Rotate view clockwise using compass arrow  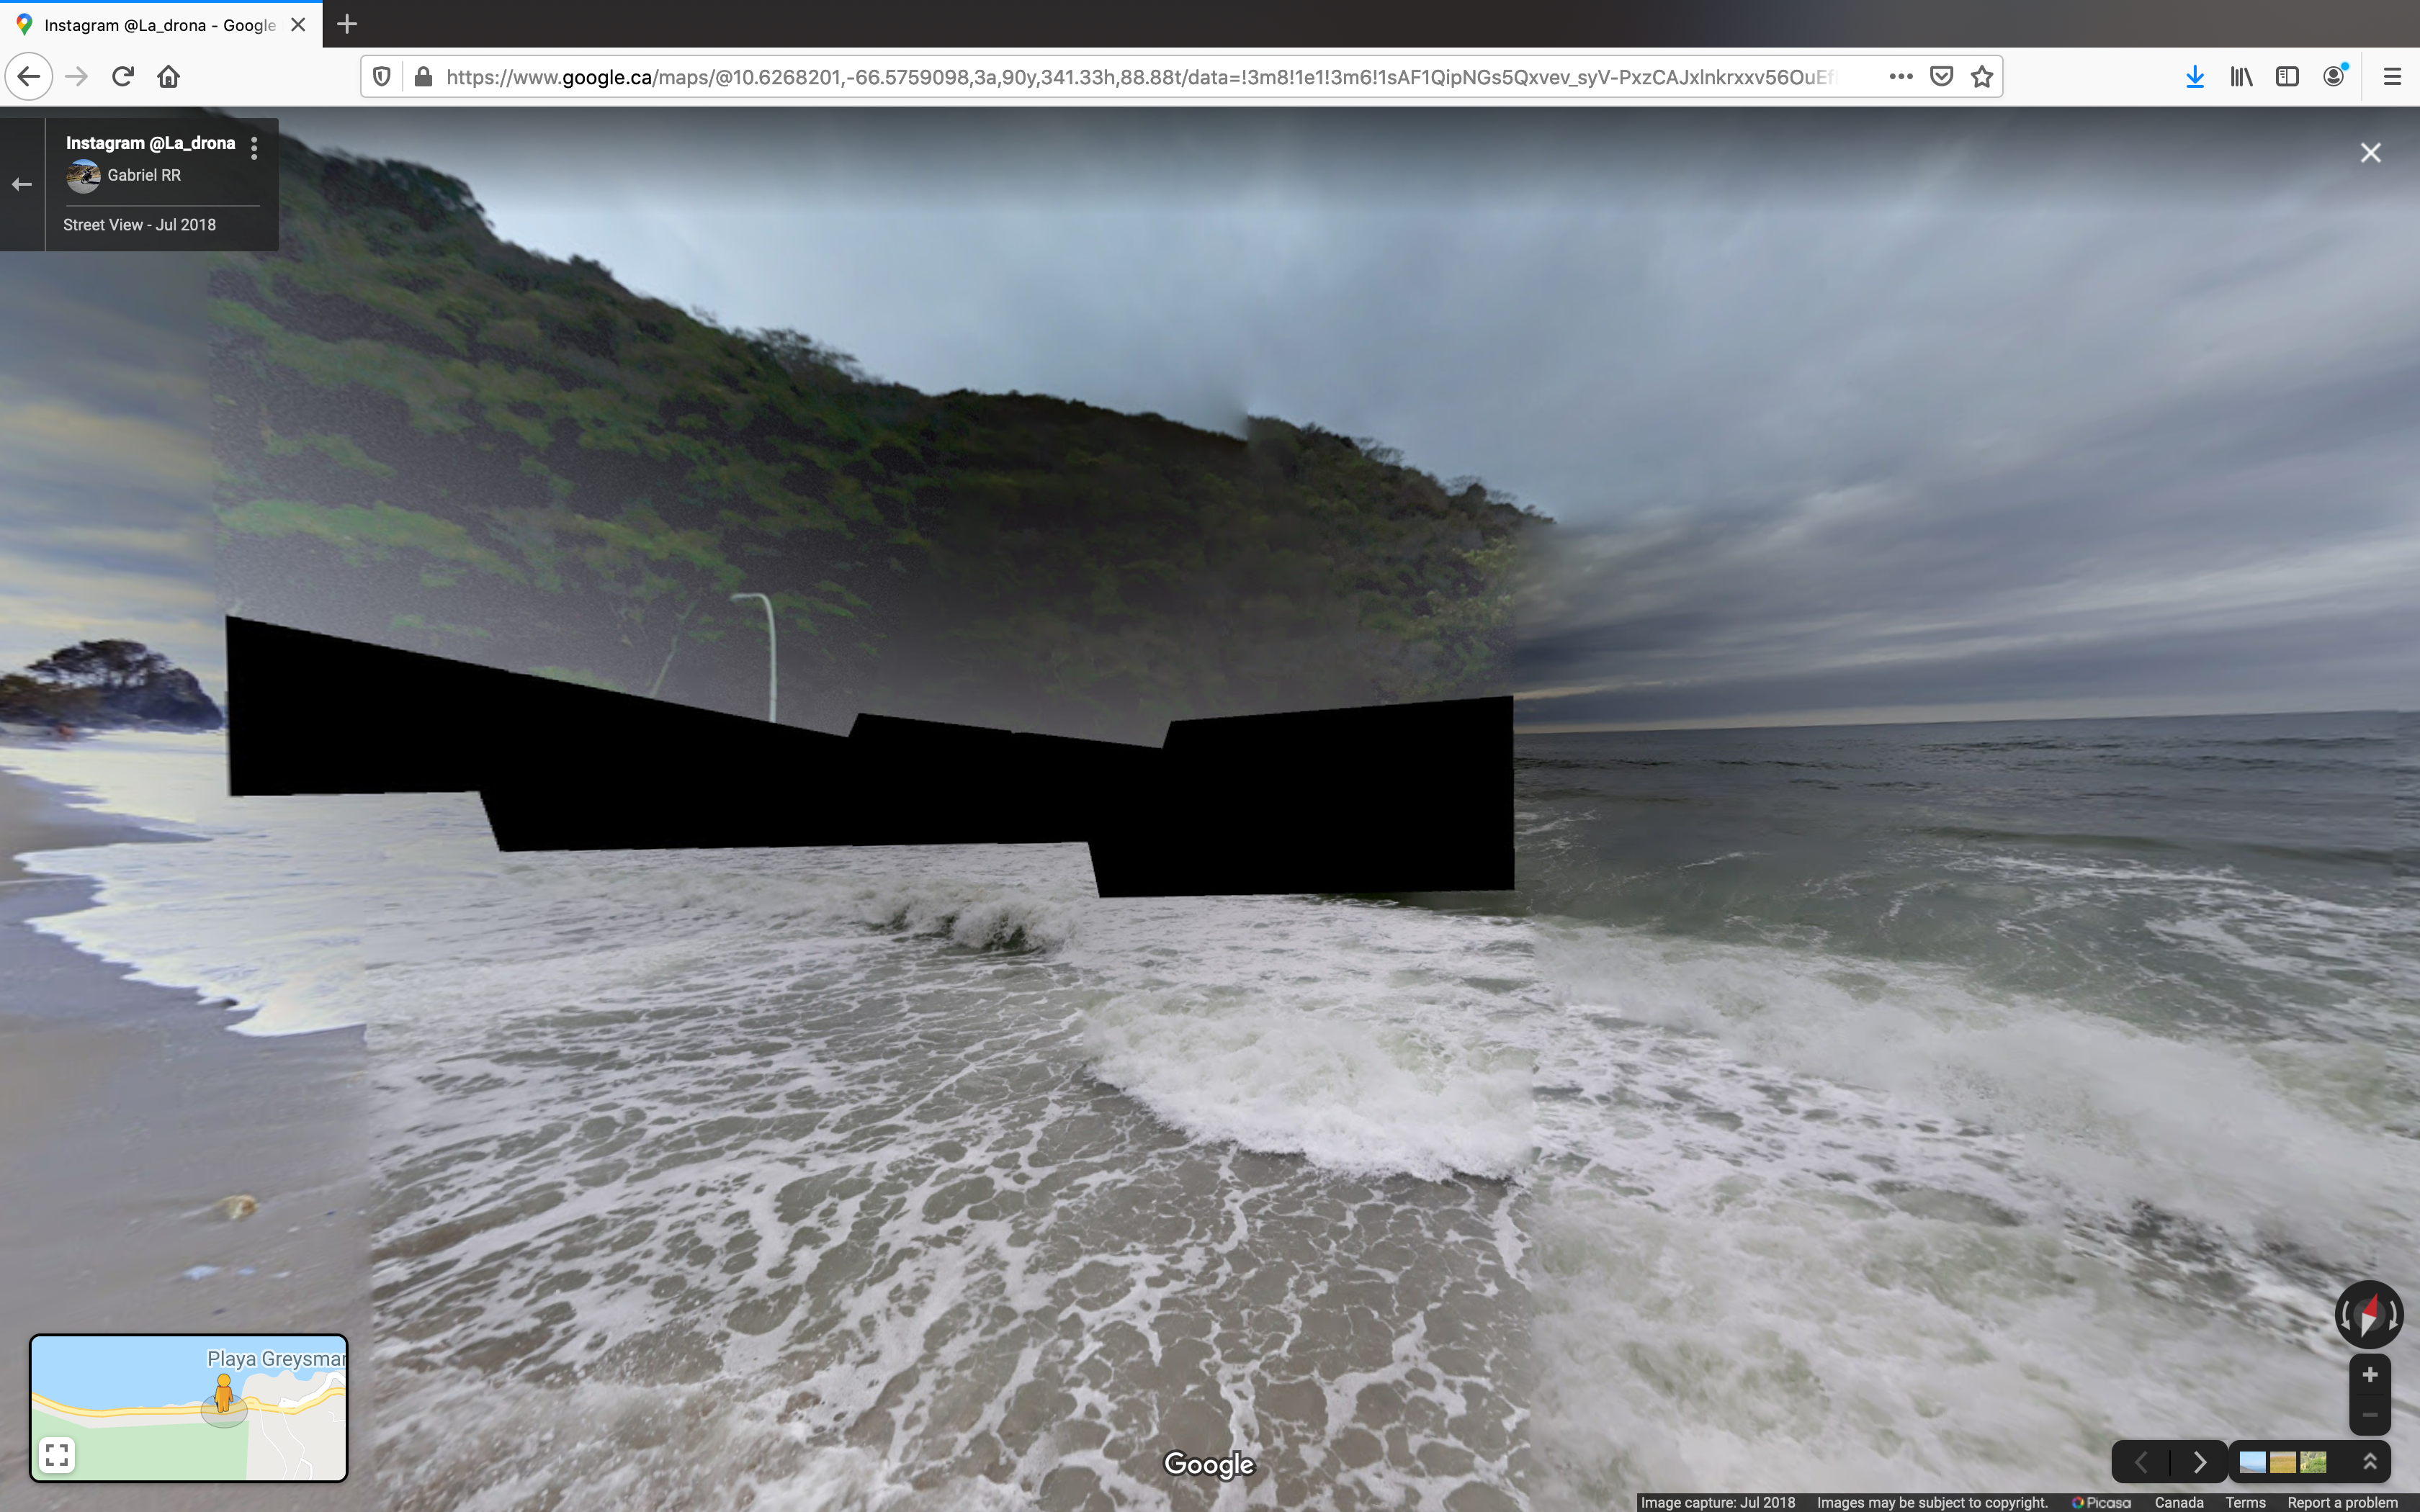pos(2394,1315)
